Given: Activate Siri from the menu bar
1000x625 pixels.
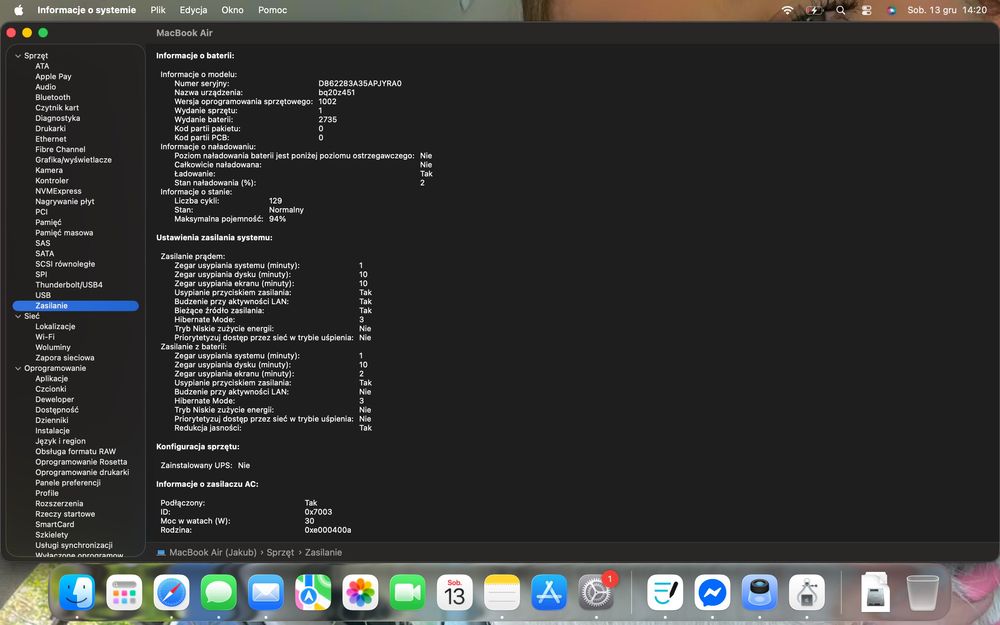Looking at the screenshot, I should pyautogui.click(x=892, y=10).
